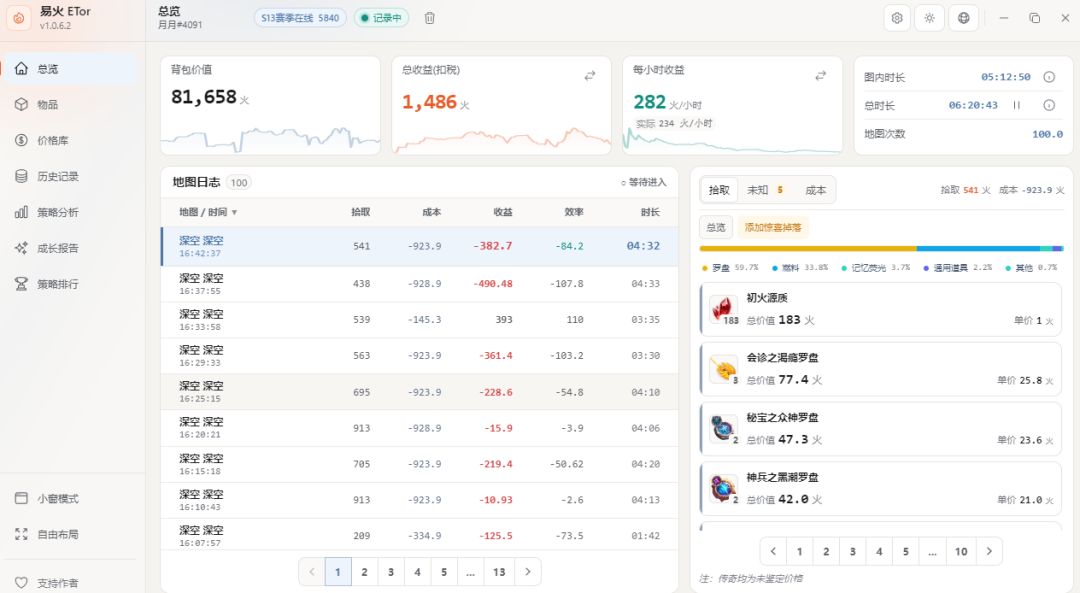Open the 价格库 price library page

coord(70,141)
